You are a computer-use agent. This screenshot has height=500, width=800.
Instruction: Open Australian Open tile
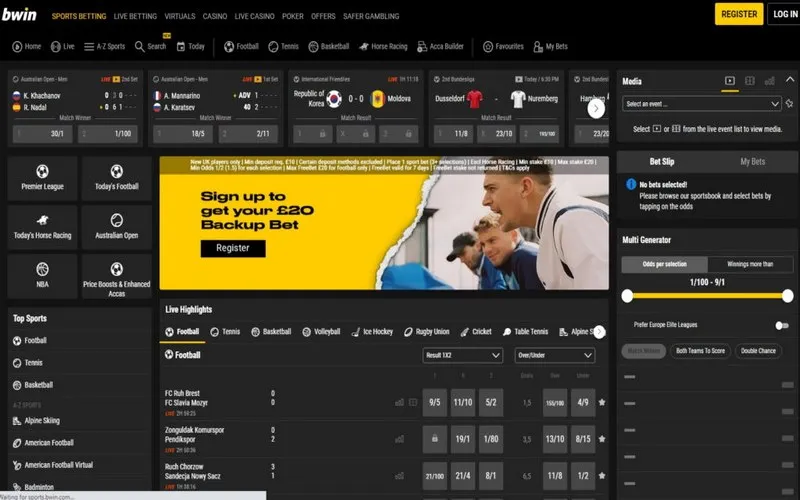coord(117,227)
